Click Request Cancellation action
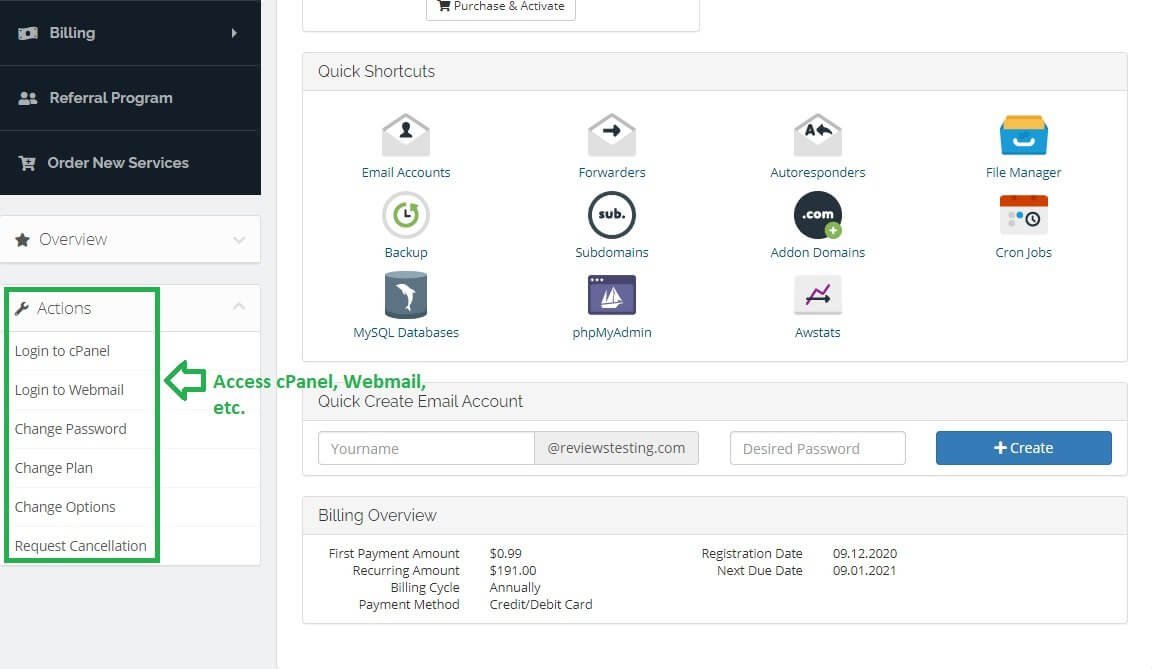 (x=81, y=546)
